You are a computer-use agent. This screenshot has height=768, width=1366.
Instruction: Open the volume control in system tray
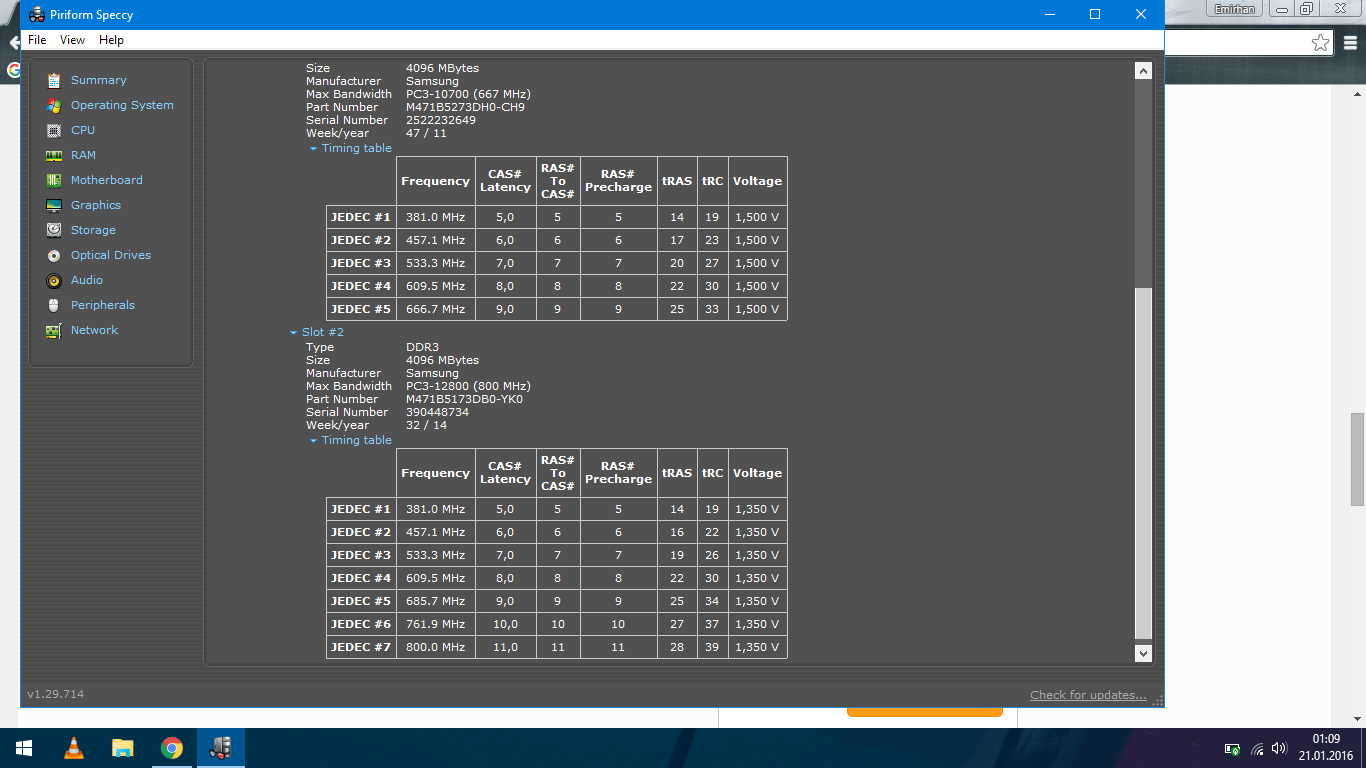point(1279,748)
